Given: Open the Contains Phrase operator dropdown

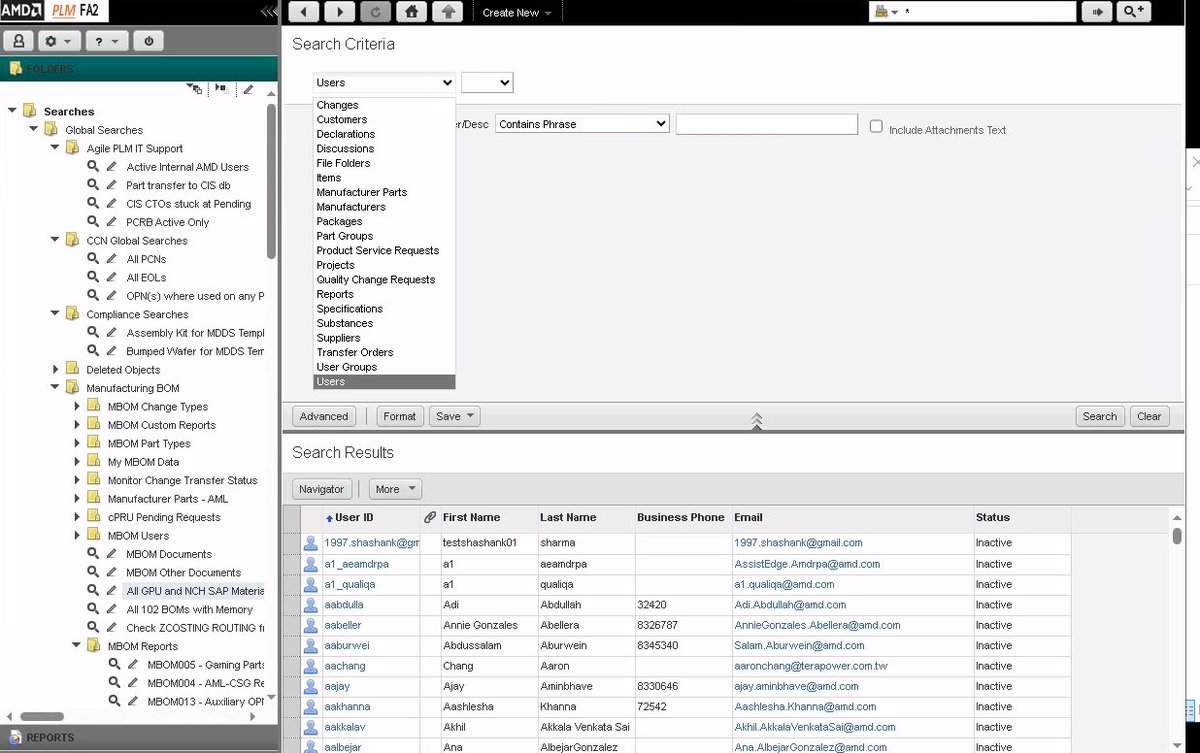Looking at the screenshot, I should coord(582,124).
